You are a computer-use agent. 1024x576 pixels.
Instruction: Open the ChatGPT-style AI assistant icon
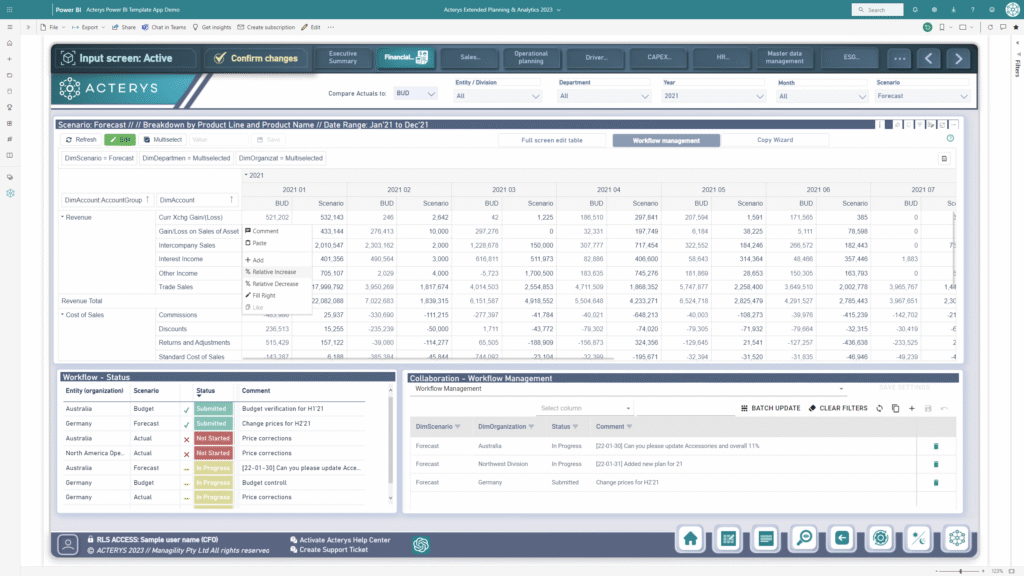[x=421, y=545]
